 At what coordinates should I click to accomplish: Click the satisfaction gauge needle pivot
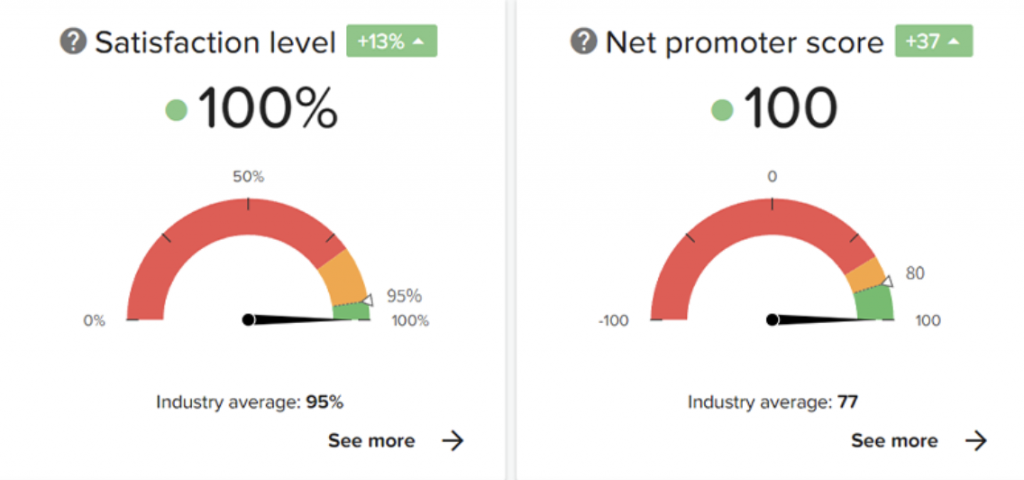click(248, 320)
